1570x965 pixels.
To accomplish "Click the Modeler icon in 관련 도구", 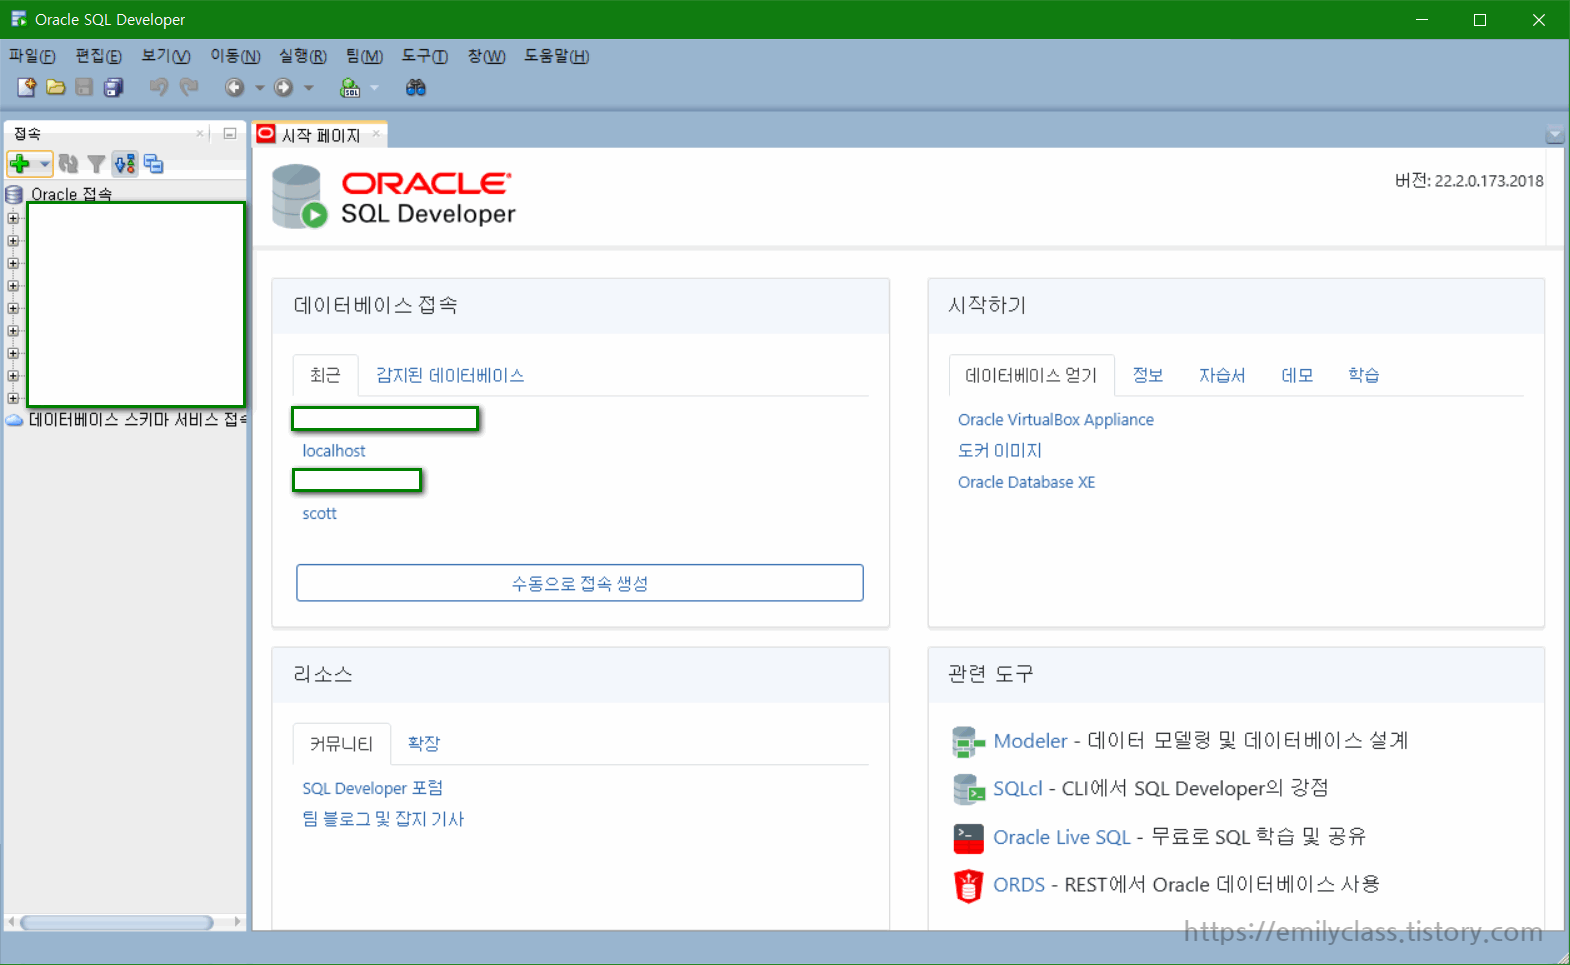I will (x=968, y=741).
